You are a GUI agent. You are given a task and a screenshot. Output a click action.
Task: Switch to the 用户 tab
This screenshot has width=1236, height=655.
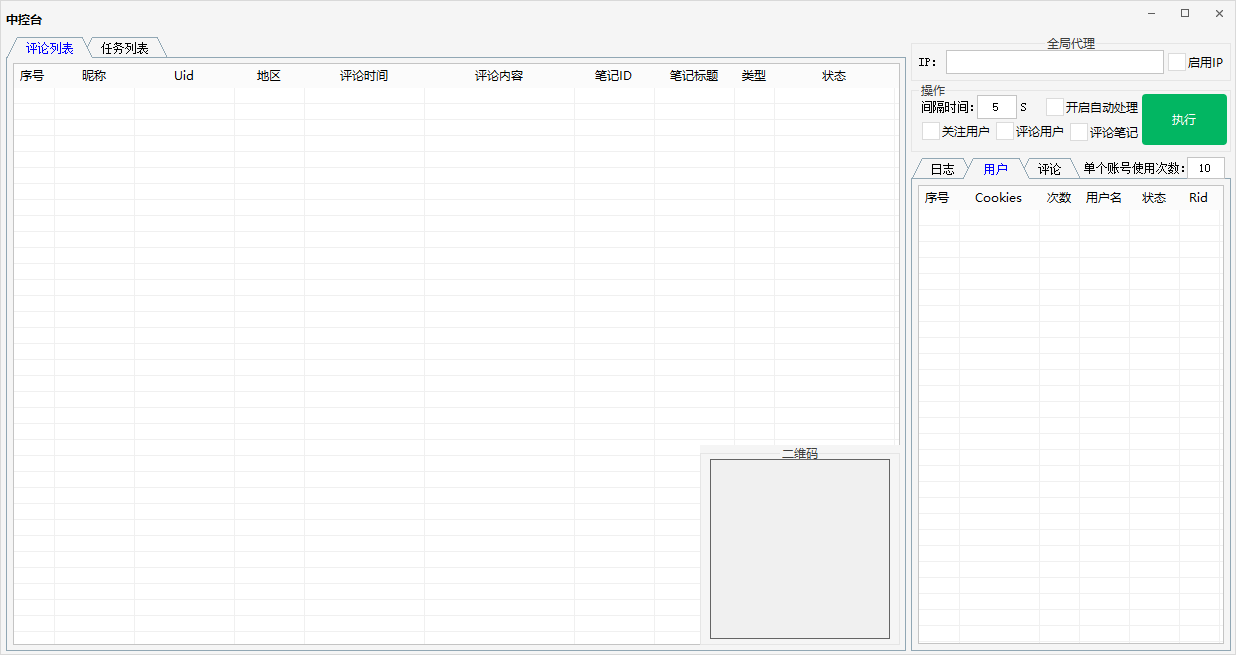coord(995,169)
